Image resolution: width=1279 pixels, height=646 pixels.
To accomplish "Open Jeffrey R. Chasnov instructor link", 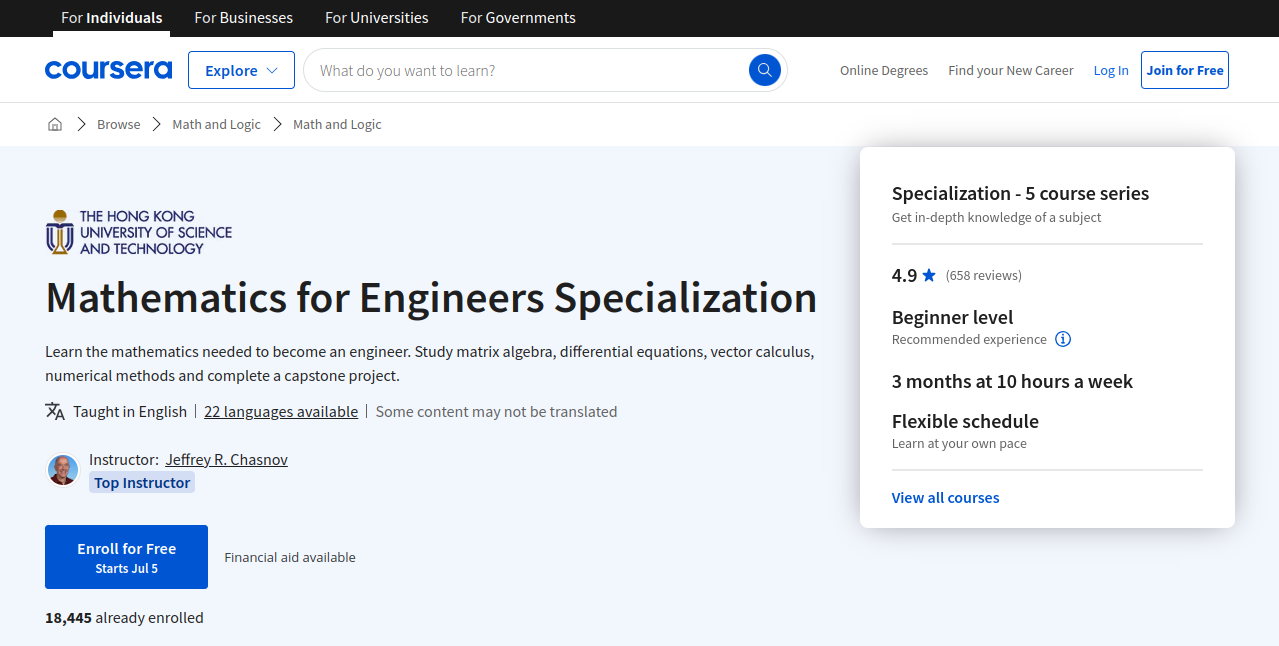I will click(226, 459).
